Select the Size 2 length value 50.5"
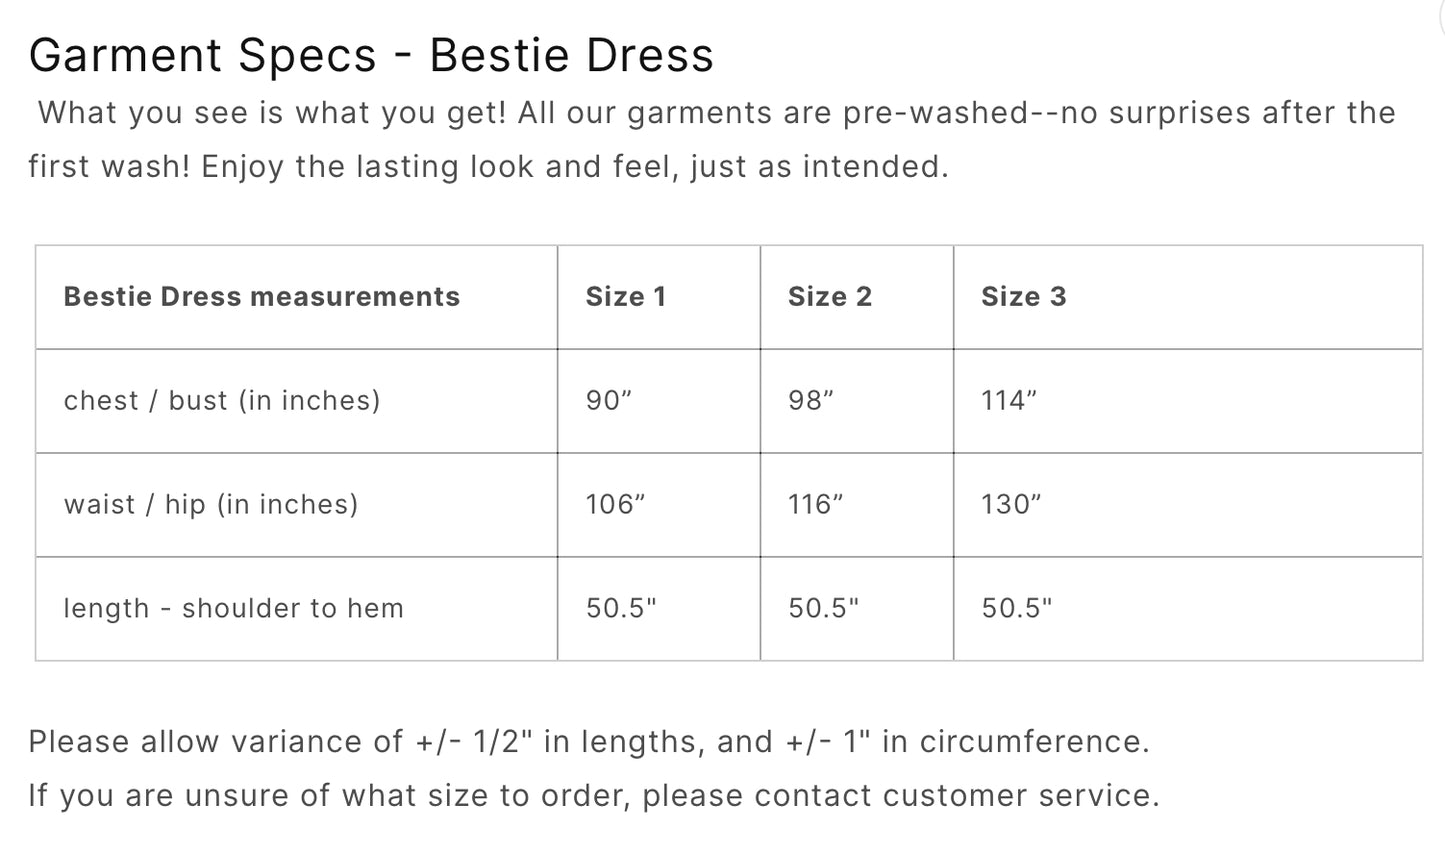 (x=823, y=609)
